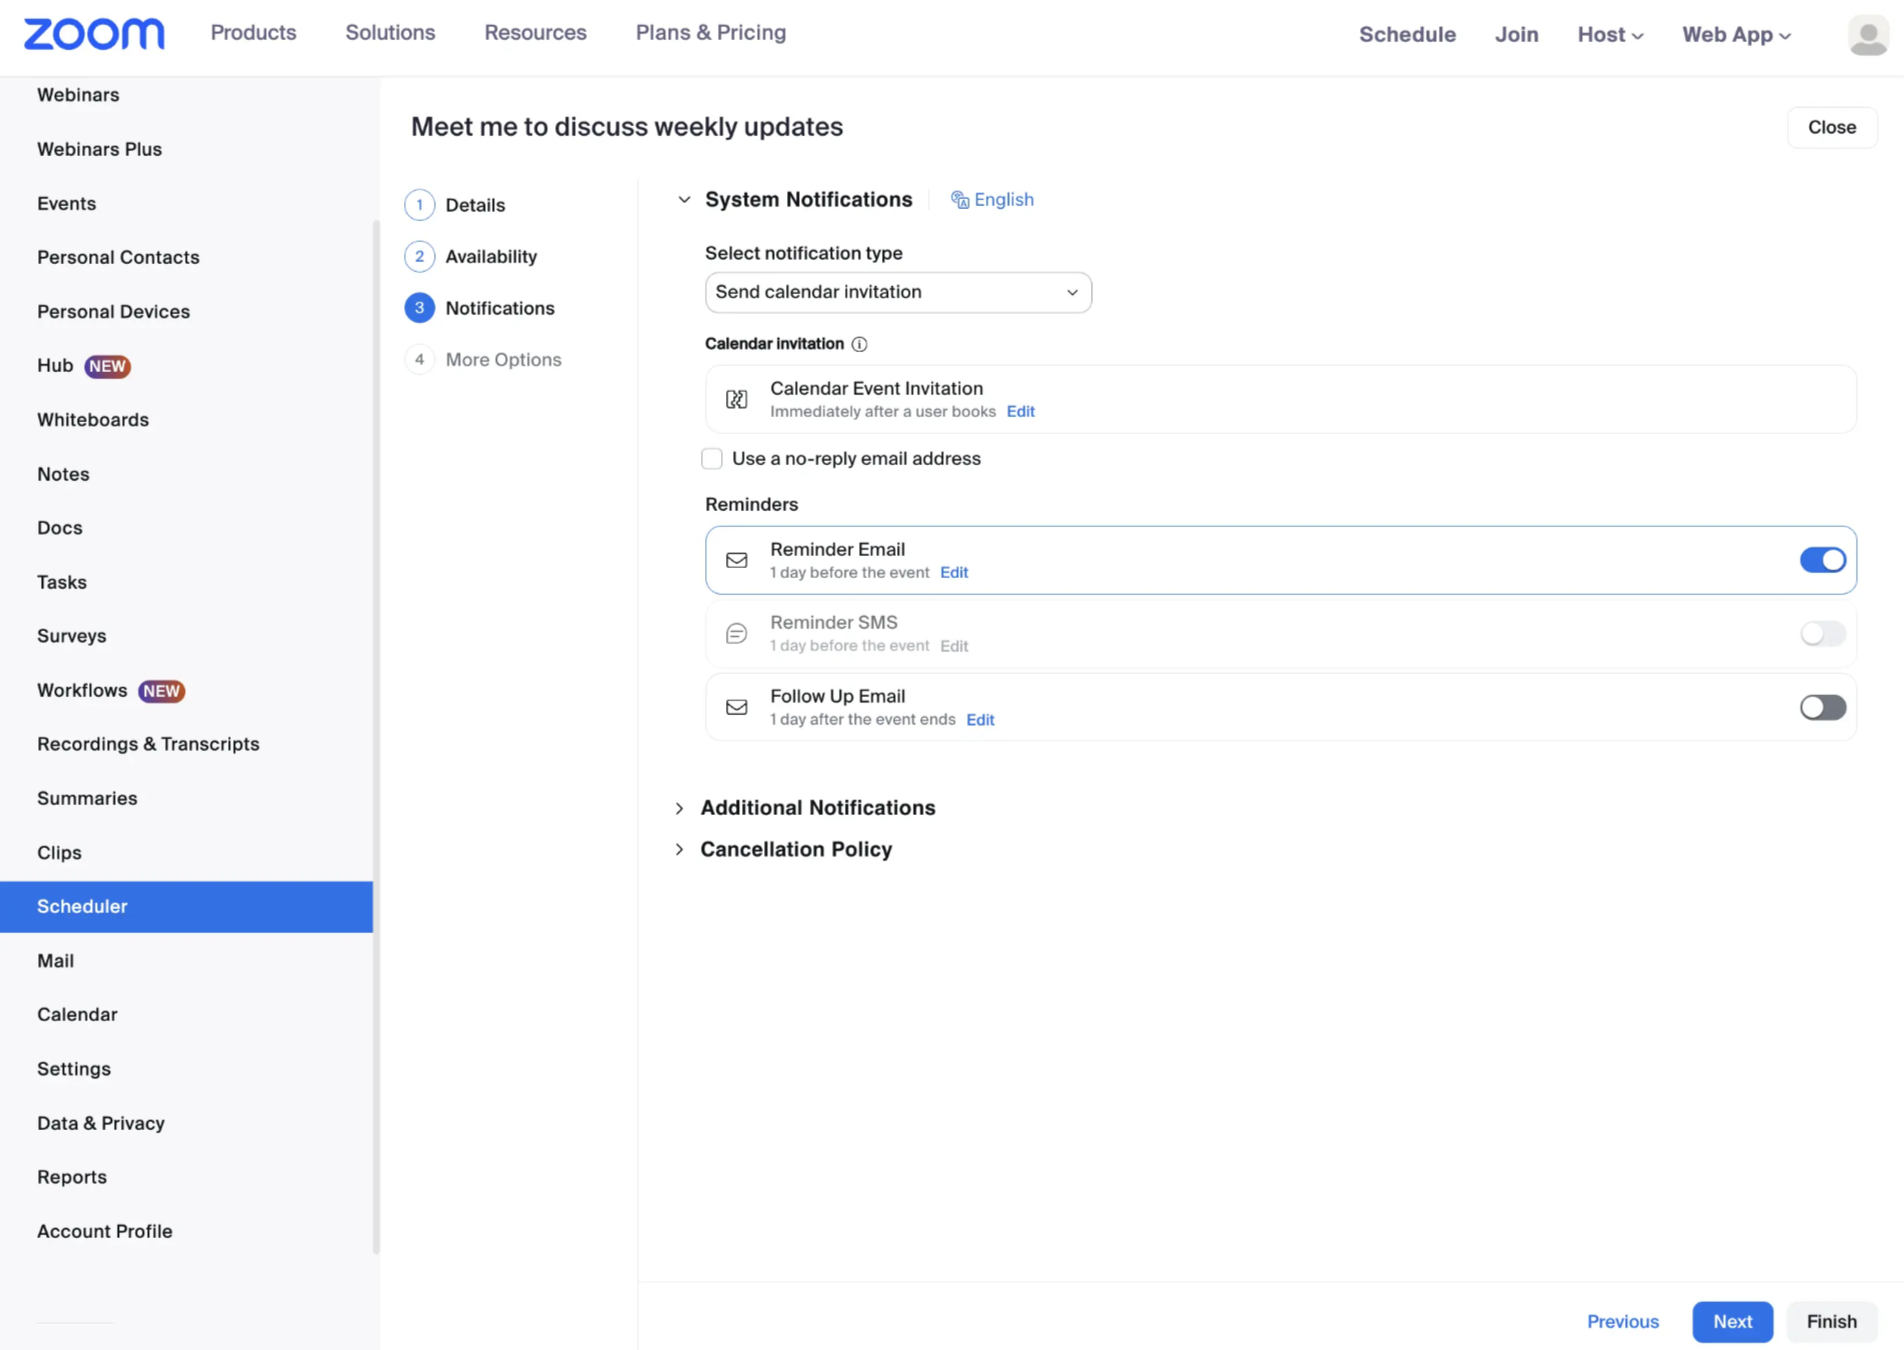Open the user account avatar menu
The width and height of the screenshot is (1904, 1350).
pyautogui.click(x=1867, y=34)
